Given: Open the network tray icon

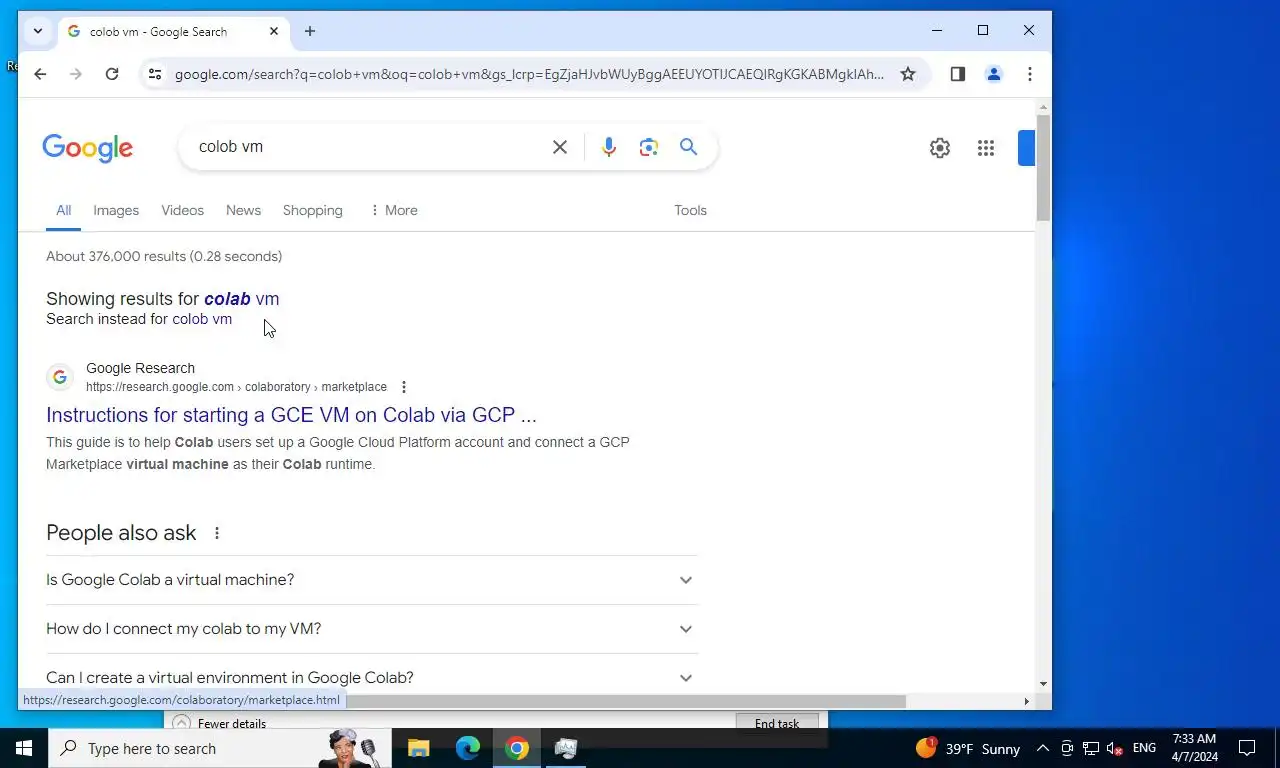Looking at the screenshot, I should pos(1091,748).
